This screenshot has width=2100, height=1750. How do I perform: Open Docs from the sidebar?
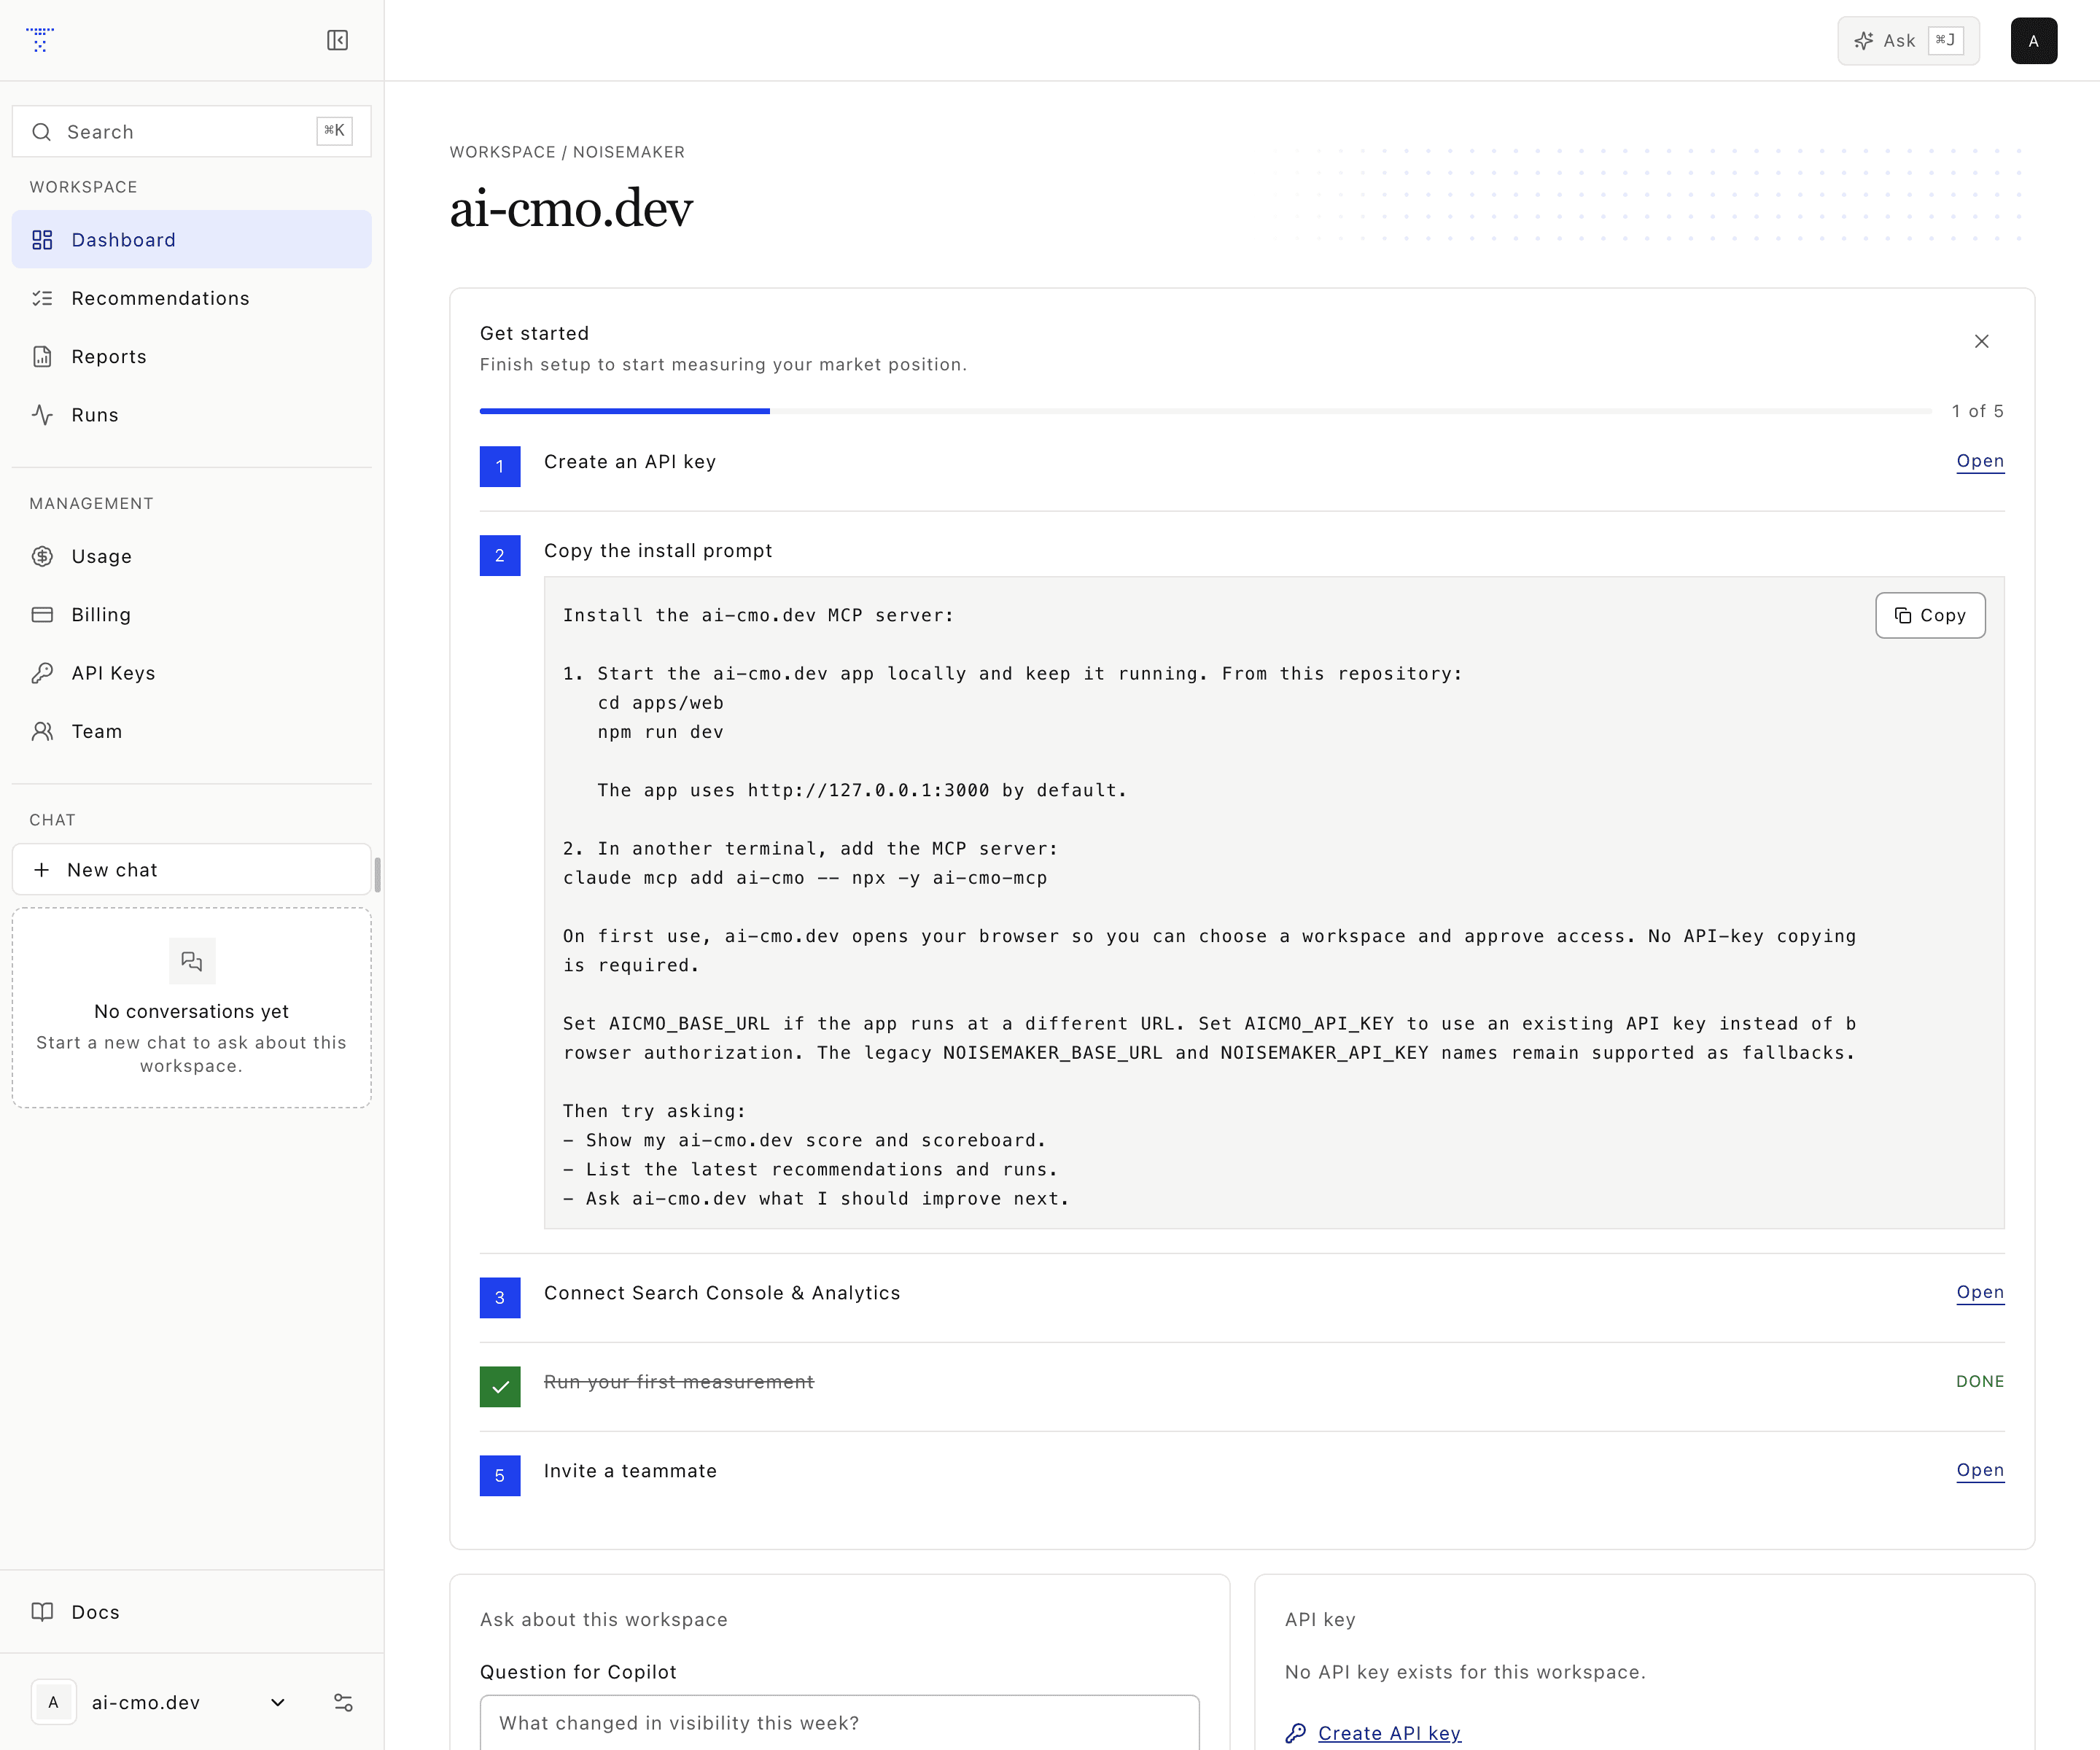tap(192, 1612)
